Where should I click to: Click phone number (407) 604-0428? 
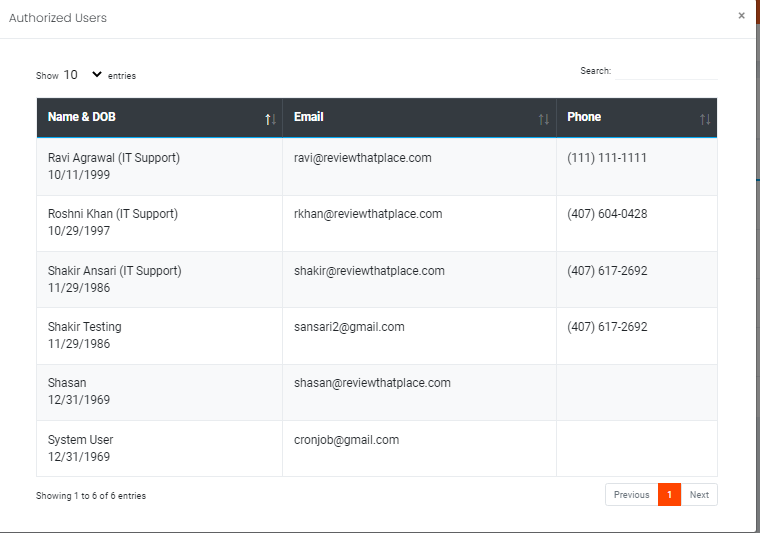point(607,214)
